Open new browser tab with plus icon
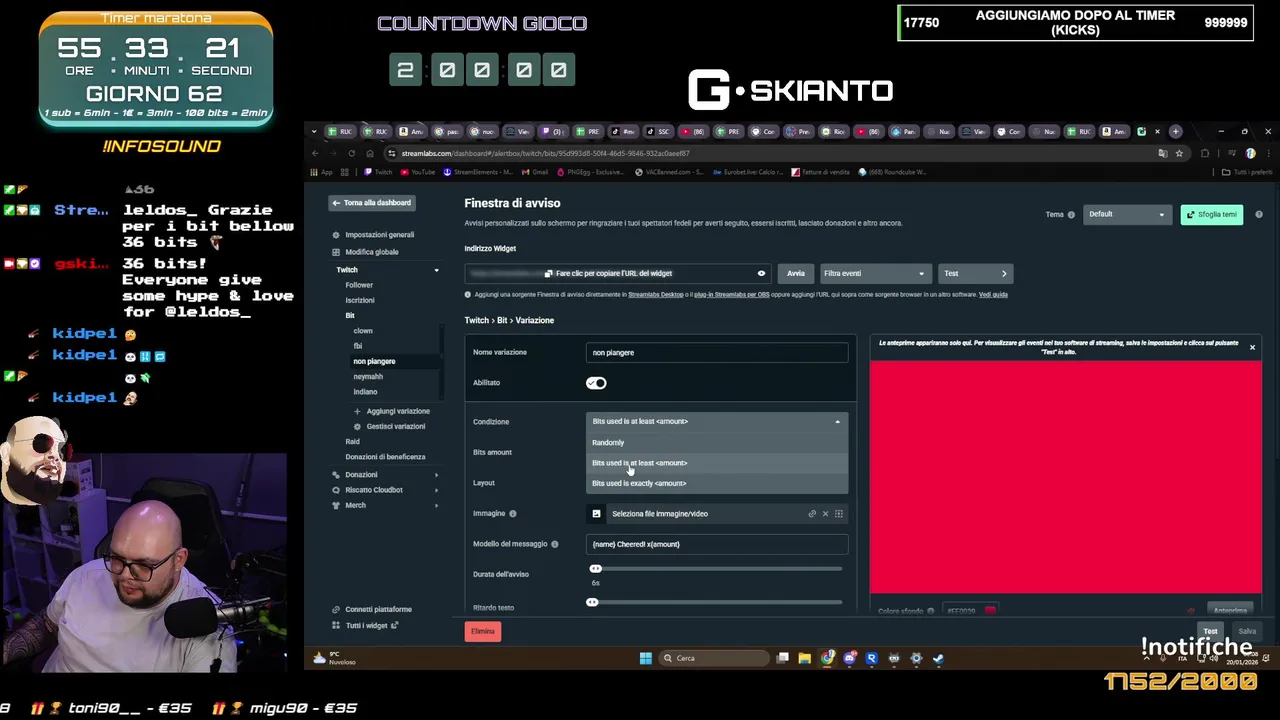 click(x=1177, y=132)
